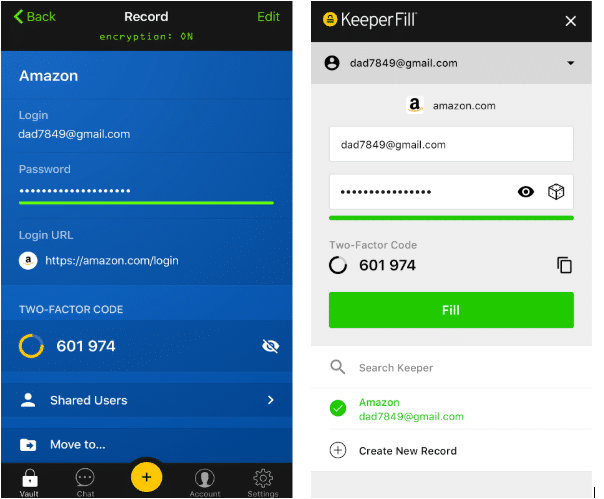604x499 pixels.
Task: Click the Shared Users person icon
Action: pos(28,400)
